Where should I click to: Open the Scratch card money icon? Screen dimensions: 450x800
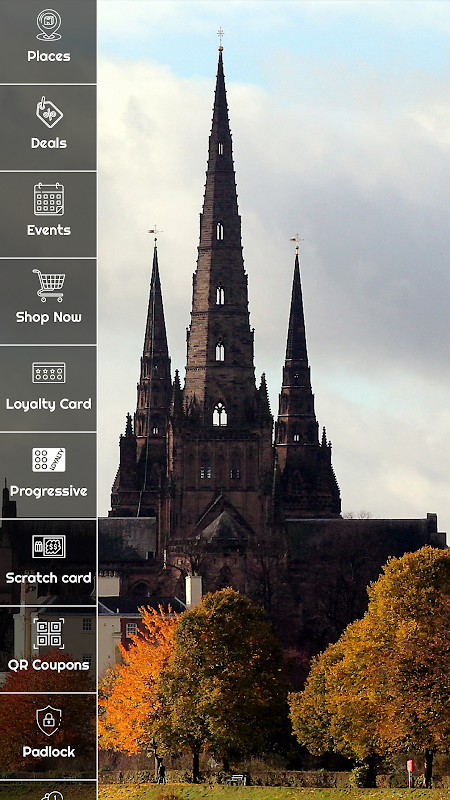click(48, 546)
